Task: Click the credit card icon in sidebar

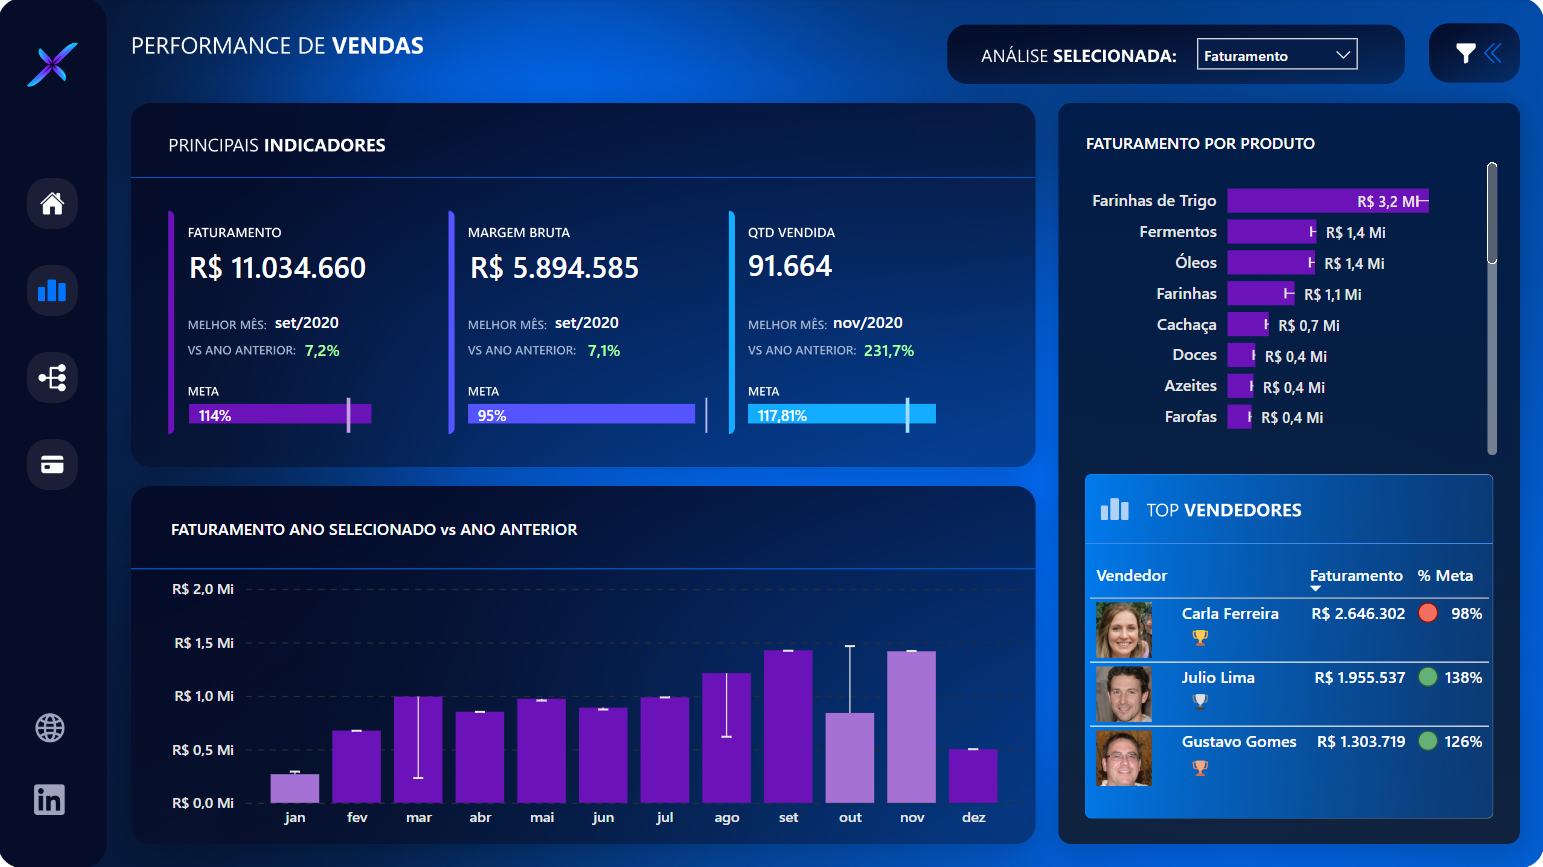Action: coord(52,465)
